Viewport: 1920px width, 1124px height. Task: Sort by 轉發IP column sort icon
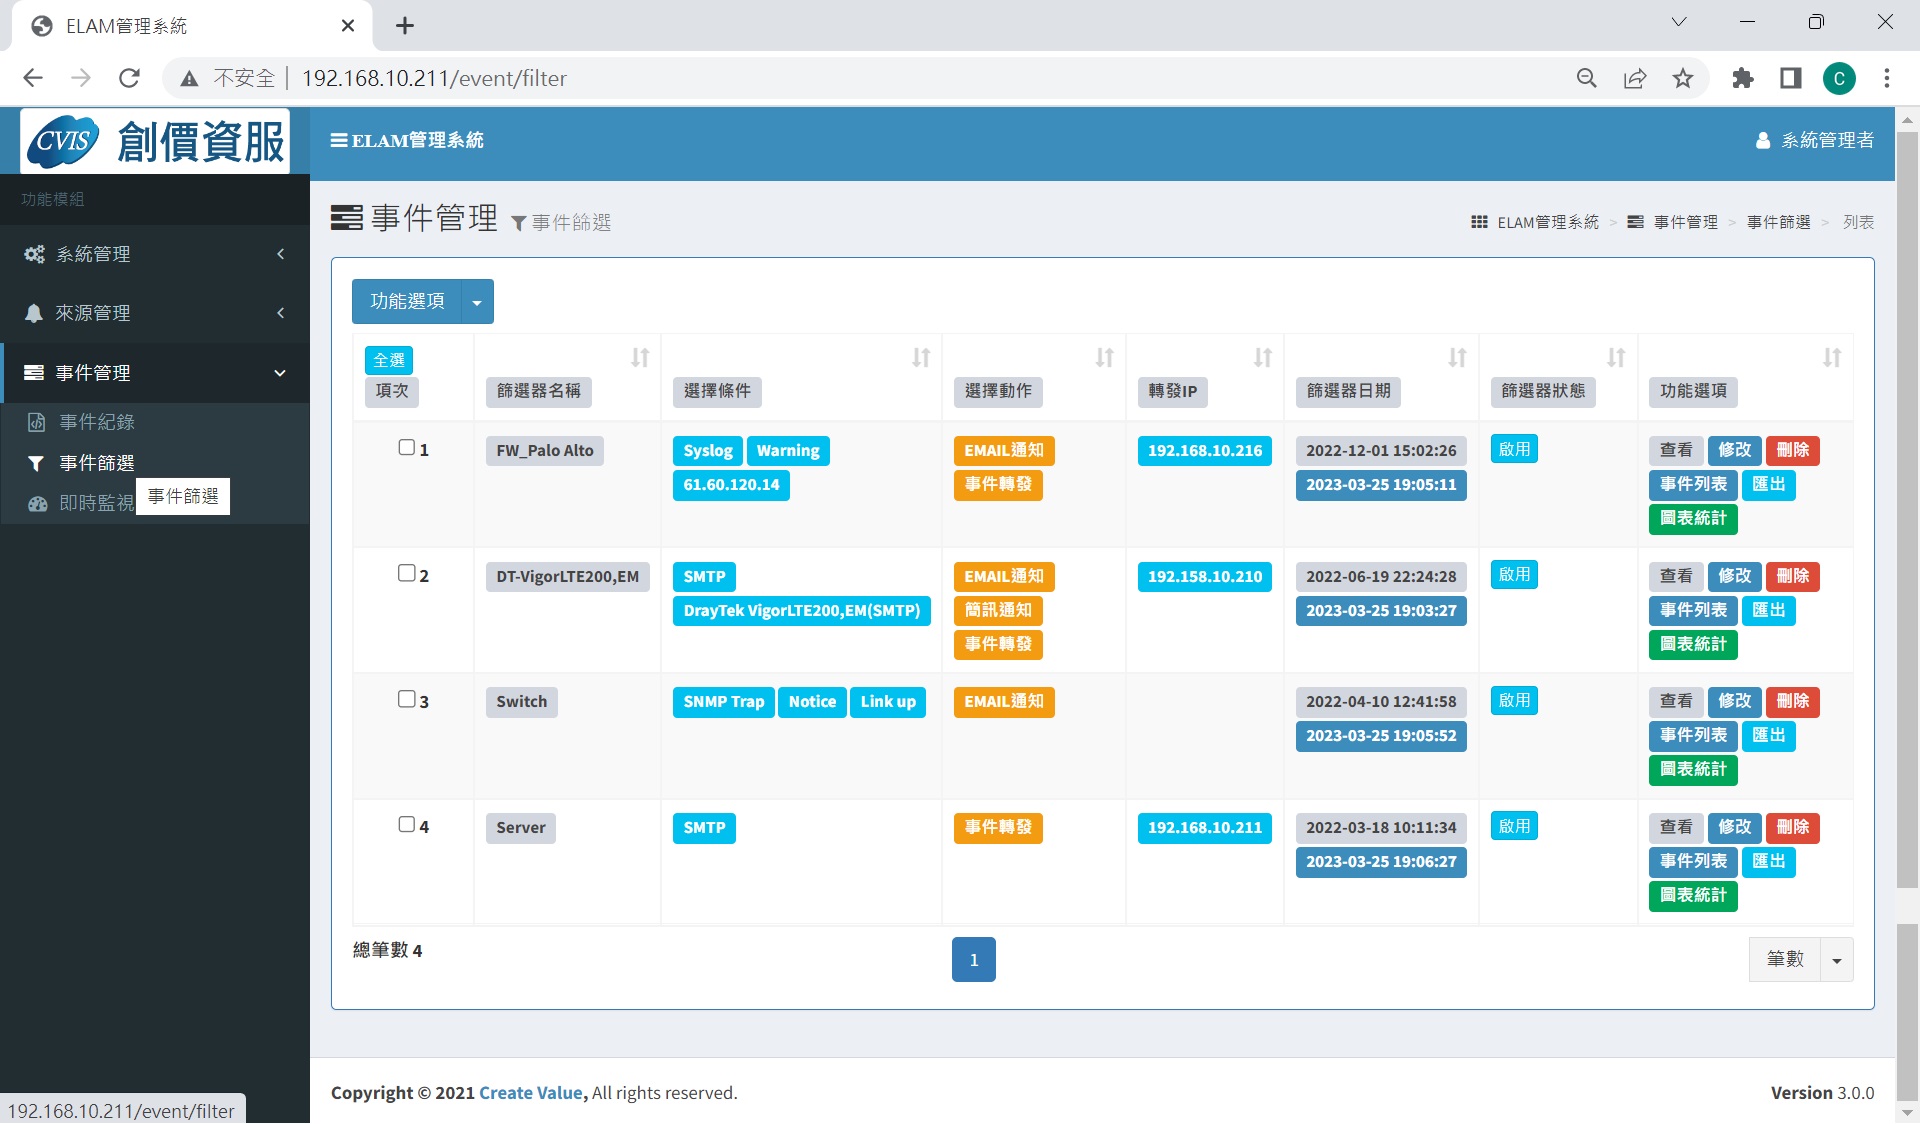click(x=1263, y=357)
